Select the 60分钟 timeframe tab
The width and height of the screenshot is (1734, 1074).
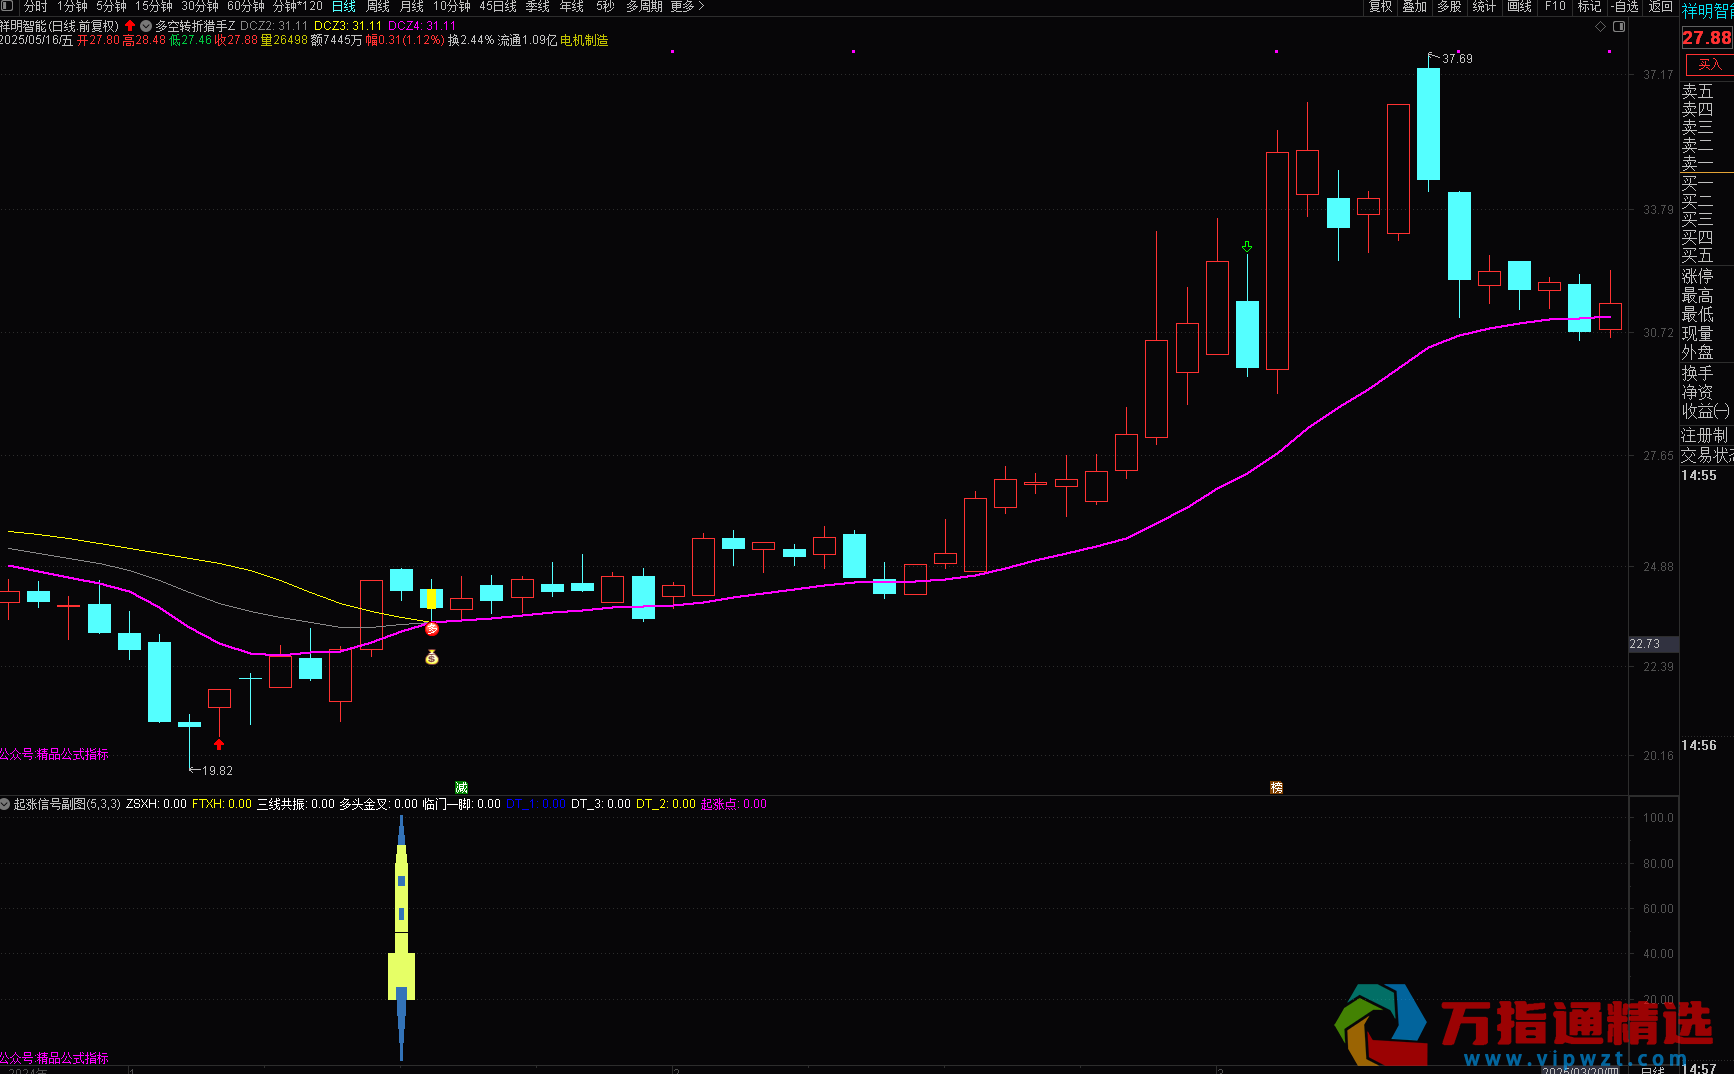click(x=246, y=7)
